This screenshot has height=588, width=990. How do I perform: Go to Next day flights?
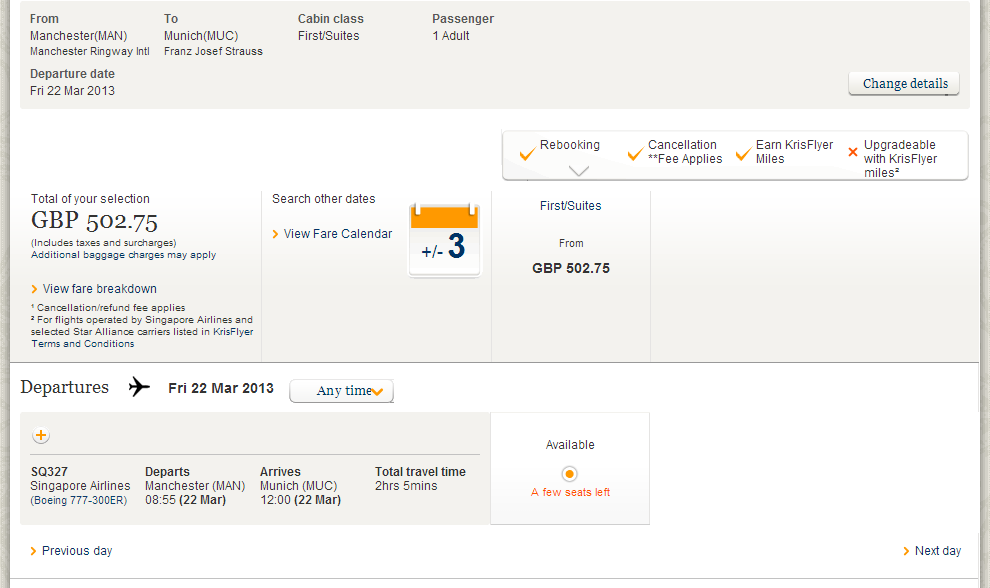click(x=937, y=551)
